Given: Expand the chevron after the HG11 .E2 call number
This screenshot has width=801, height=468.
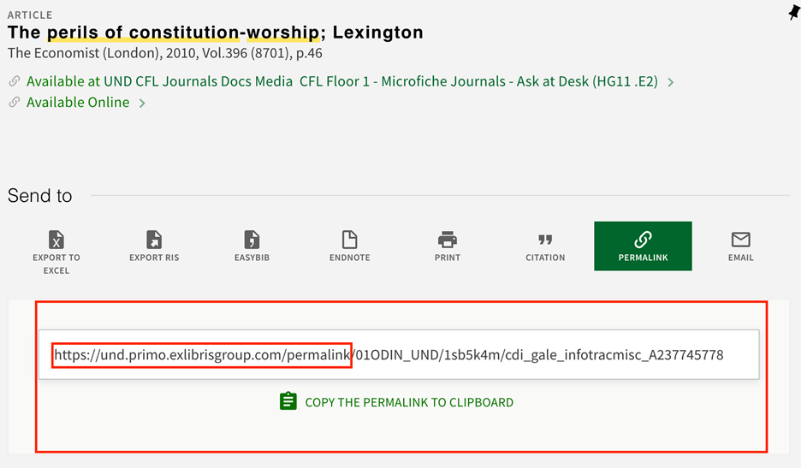Looking at the screenshot, I should pos(671,82).
